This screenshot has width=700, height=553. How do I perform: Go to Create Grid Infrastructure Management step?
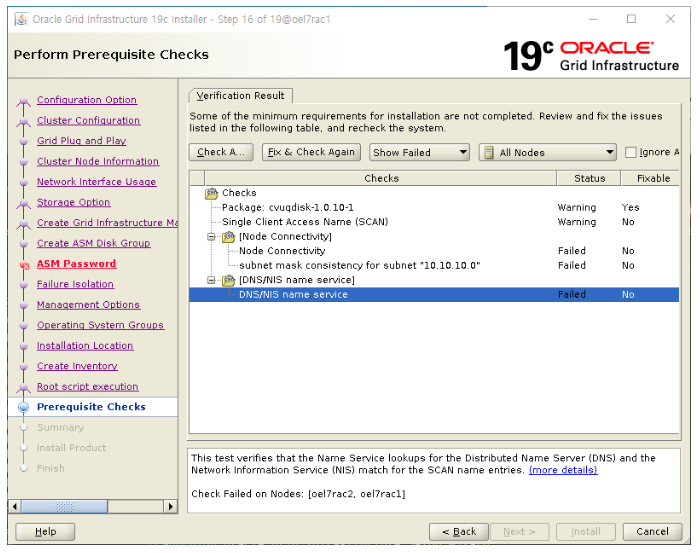[107, 223]
